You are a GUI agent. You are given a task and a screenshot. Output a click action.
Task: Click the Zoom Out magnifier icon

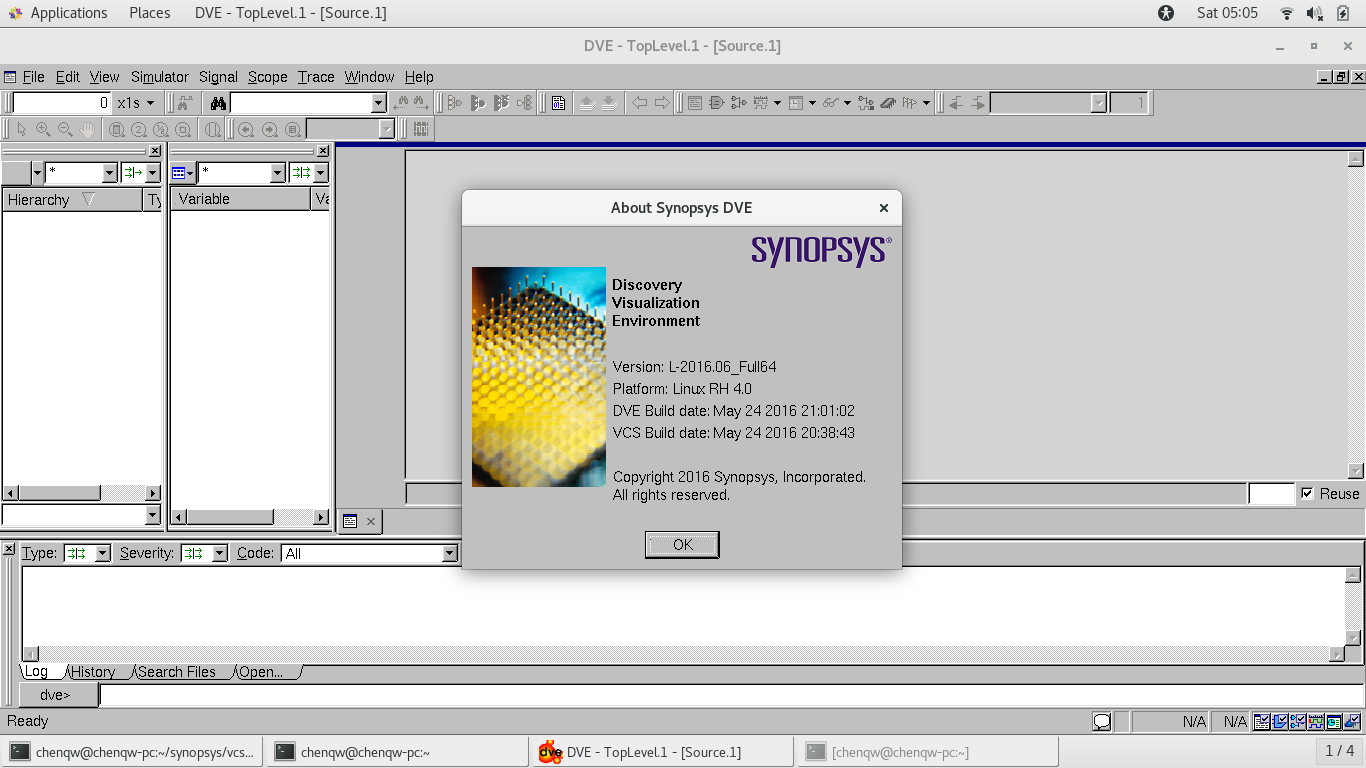65,129
